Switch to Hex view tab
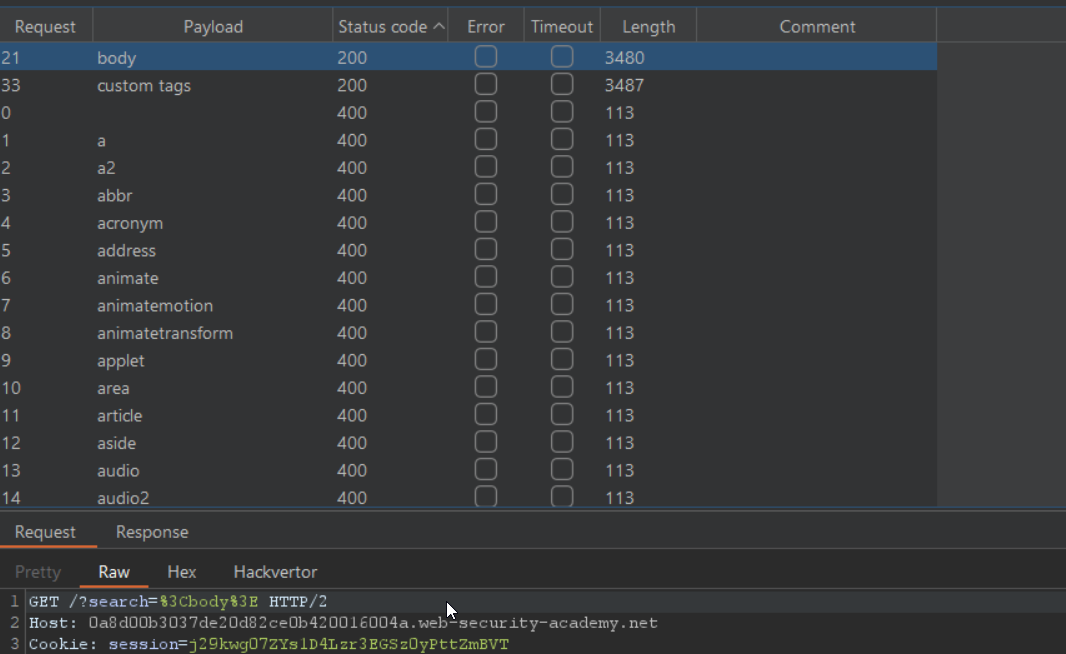The height and width of the screenshot is (654, 1066). click(x=182, y=572)
